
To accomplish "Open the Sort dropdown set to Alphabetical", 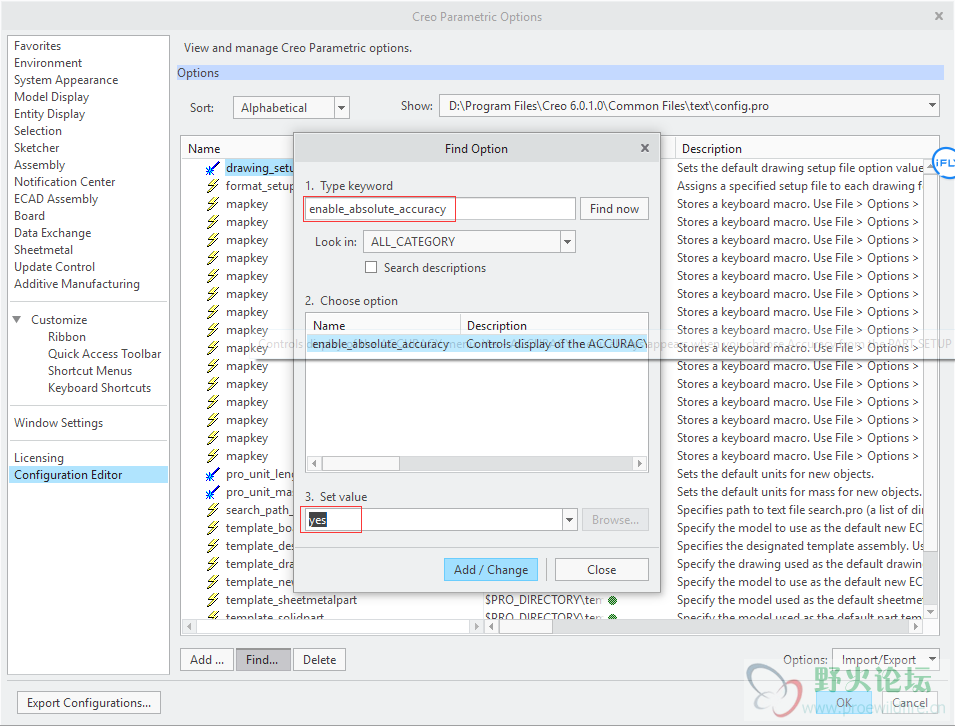I will point(342,108).
